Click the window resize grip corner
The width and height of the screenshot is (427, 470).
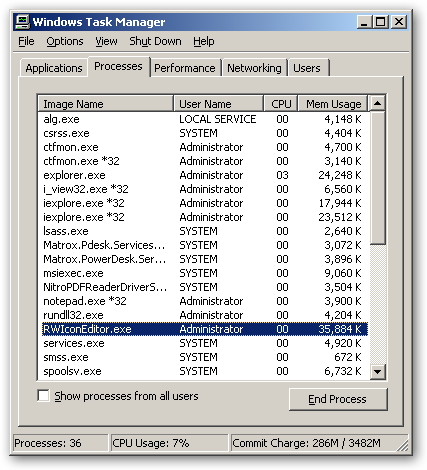pos(404,446)
